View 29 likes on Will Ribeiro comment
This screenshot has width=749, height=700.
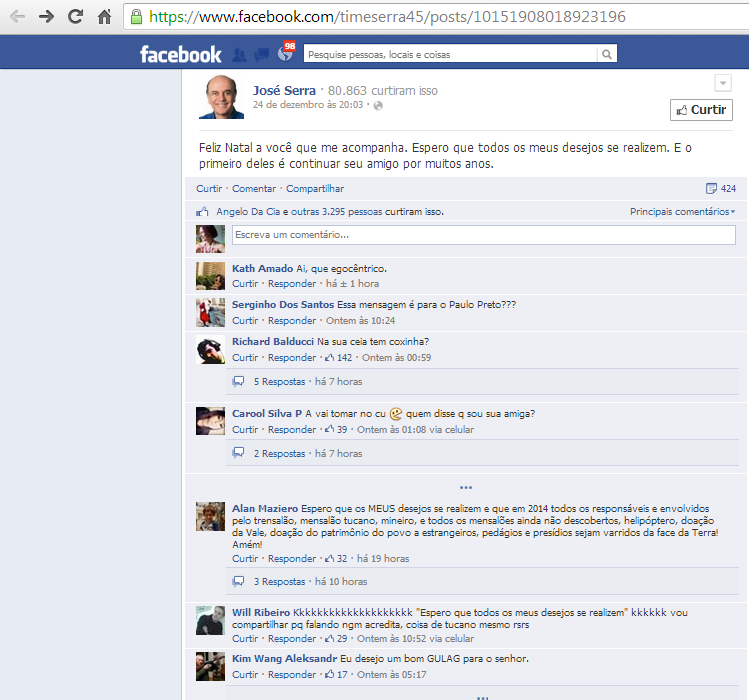(336, 639)
